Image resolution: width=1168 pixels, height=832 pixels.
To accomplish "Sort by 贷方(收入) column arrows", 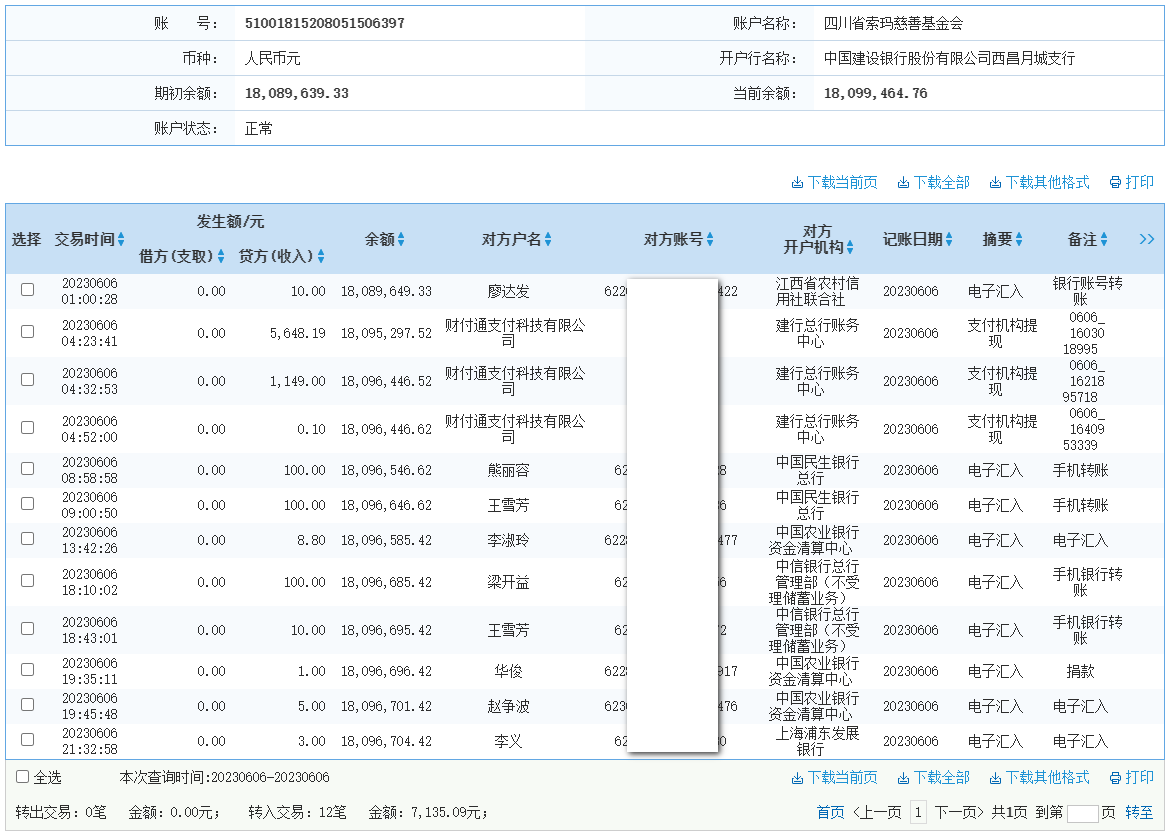I will point(321,256).
